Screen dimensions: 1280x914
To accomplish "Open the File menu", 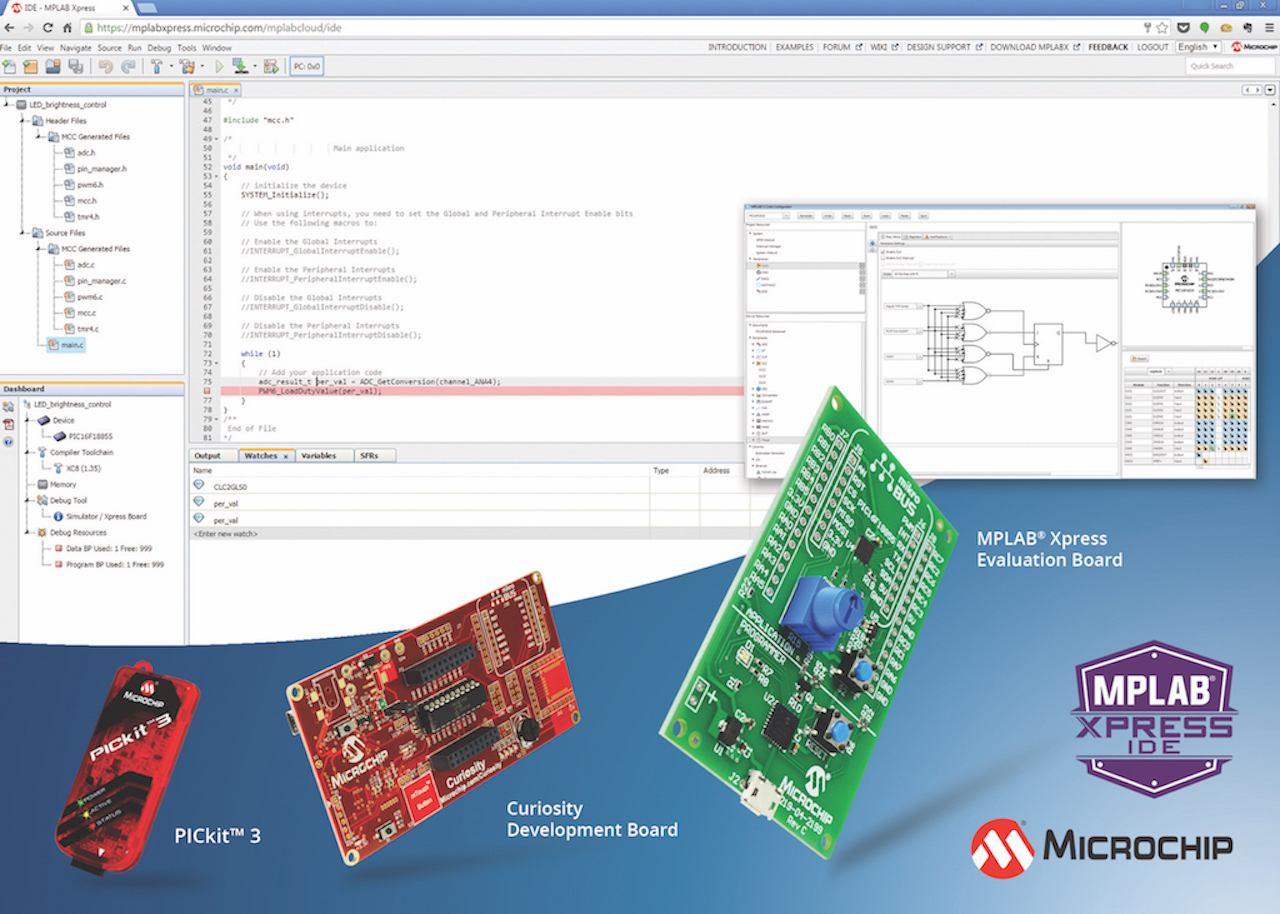I will 7,48.
